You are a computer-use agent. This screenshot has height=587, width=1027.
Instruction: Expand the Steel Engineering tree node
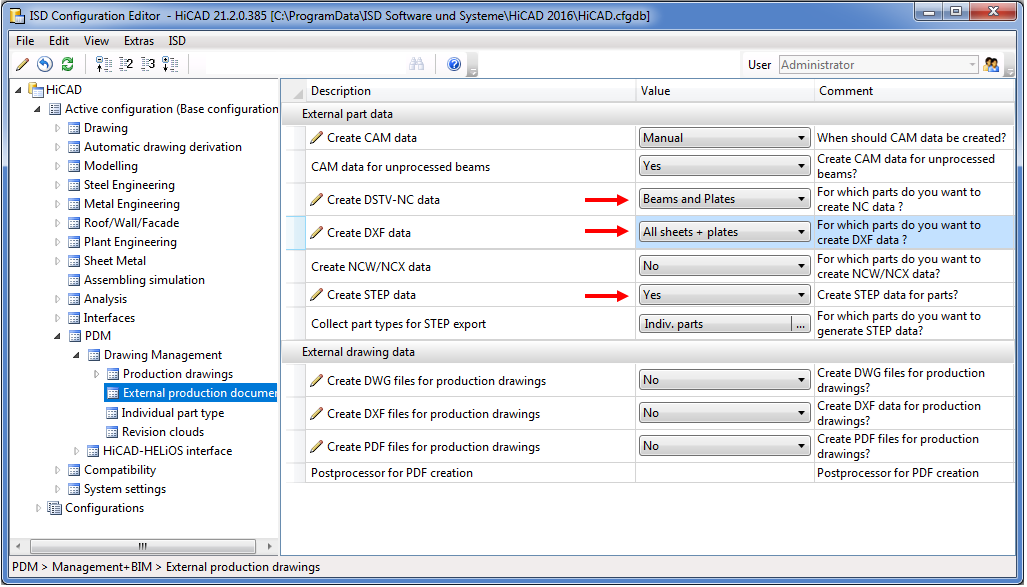click(58, 185)
